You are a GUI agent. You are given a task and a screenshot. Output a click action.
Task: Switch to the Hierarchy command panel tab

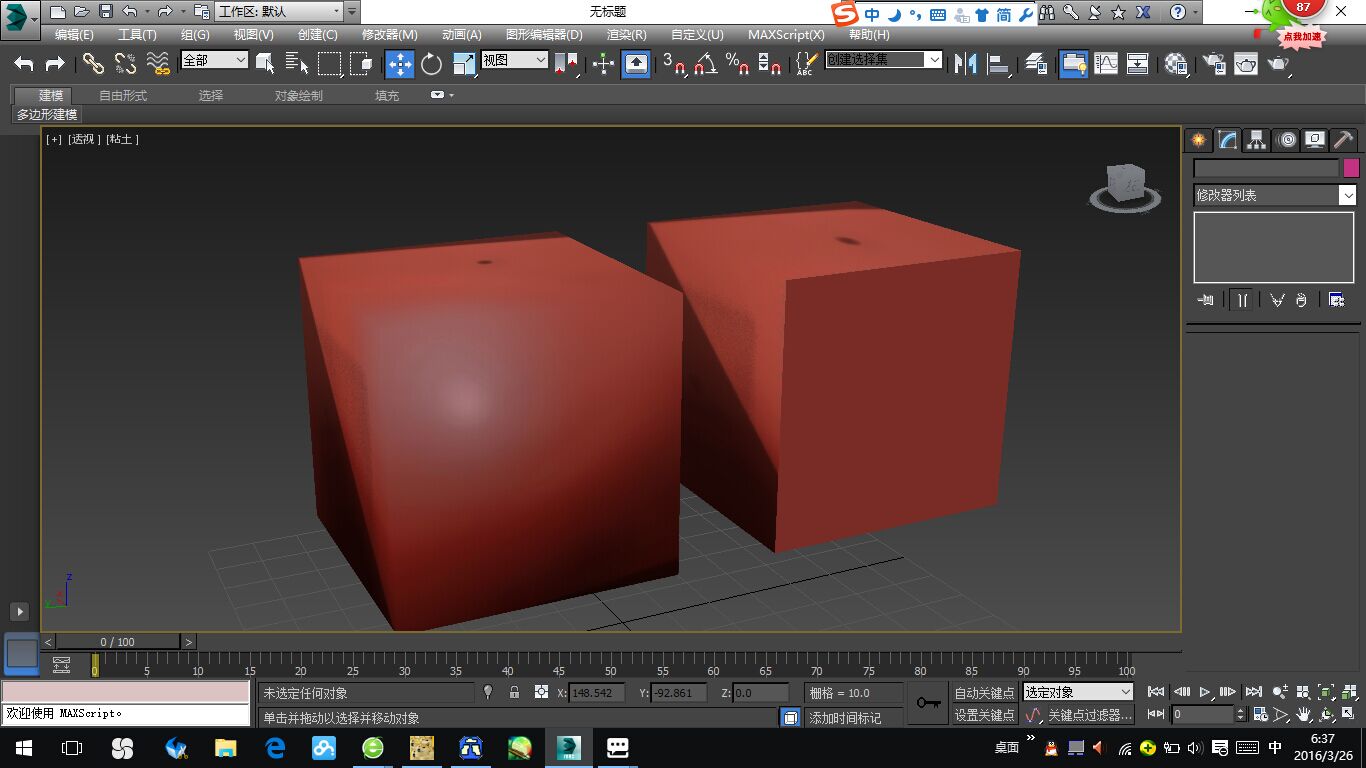click(1256, 140)
